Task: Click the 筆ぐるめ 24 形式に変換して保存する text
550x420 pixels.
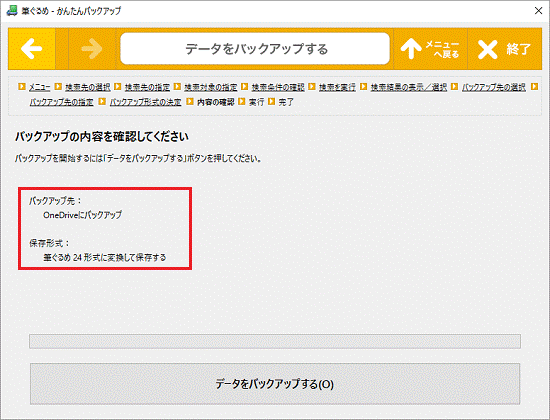Action: pos(105,258)
